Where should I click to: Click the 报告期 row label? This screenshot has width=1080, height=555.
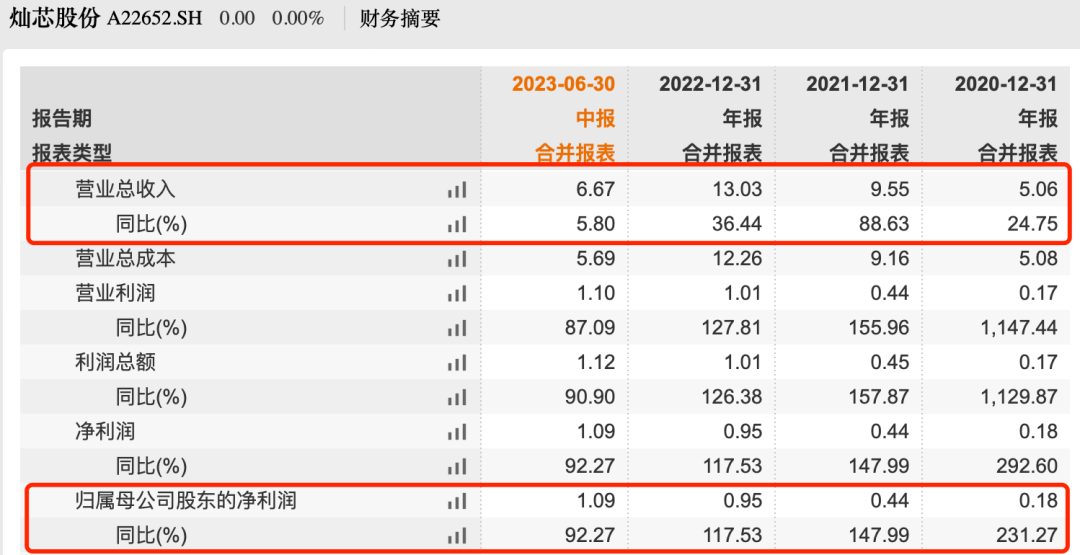(62, 118)
